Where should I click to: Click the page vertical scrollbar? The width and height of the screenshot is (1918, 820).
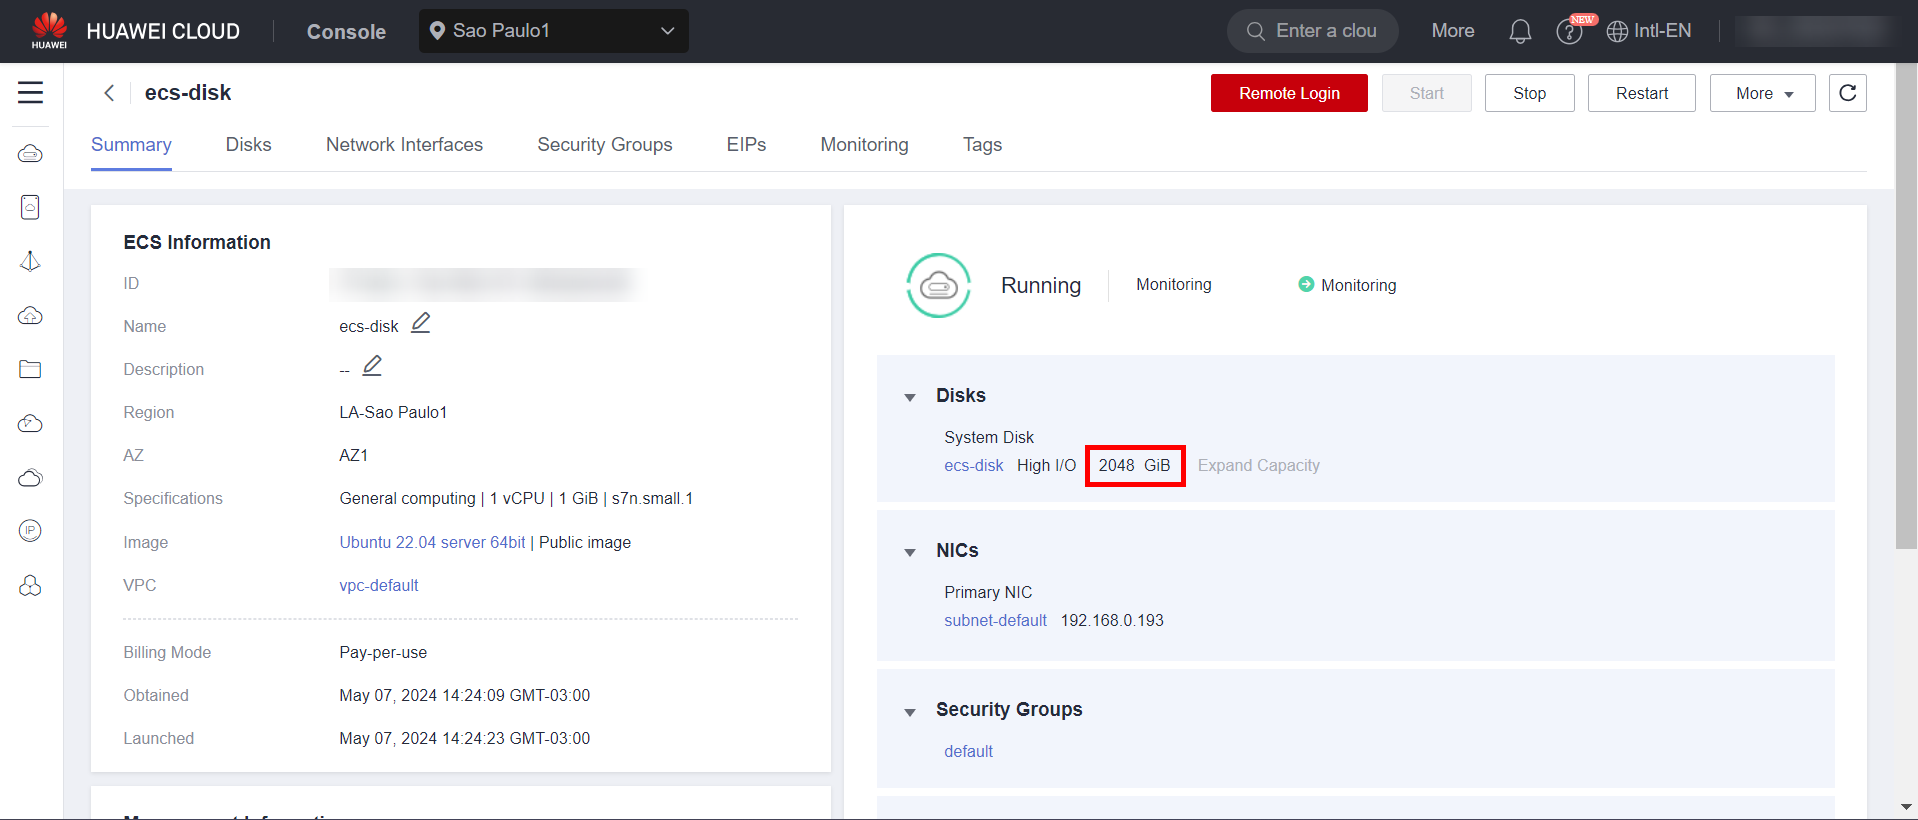[x=1906, y=300]
